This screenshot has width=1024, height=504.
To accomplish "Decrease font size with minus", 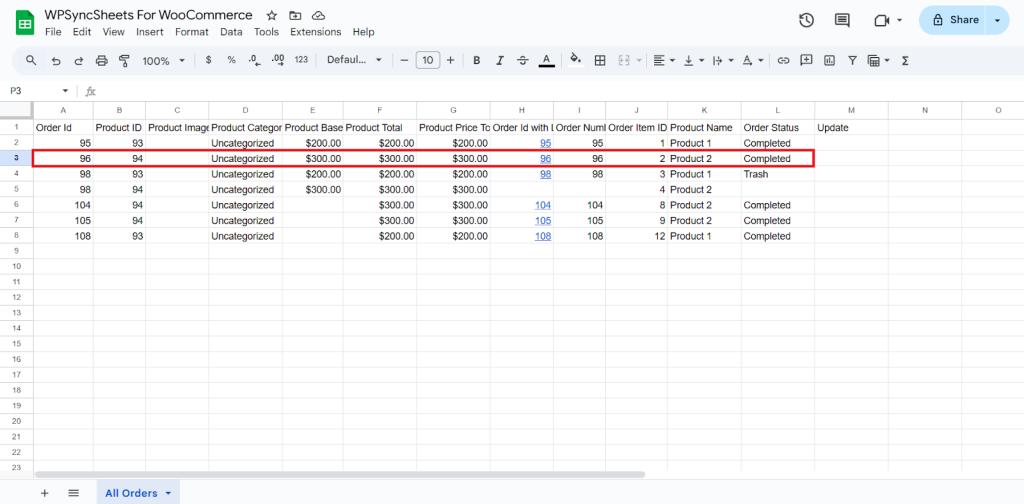I will point(404,60).
